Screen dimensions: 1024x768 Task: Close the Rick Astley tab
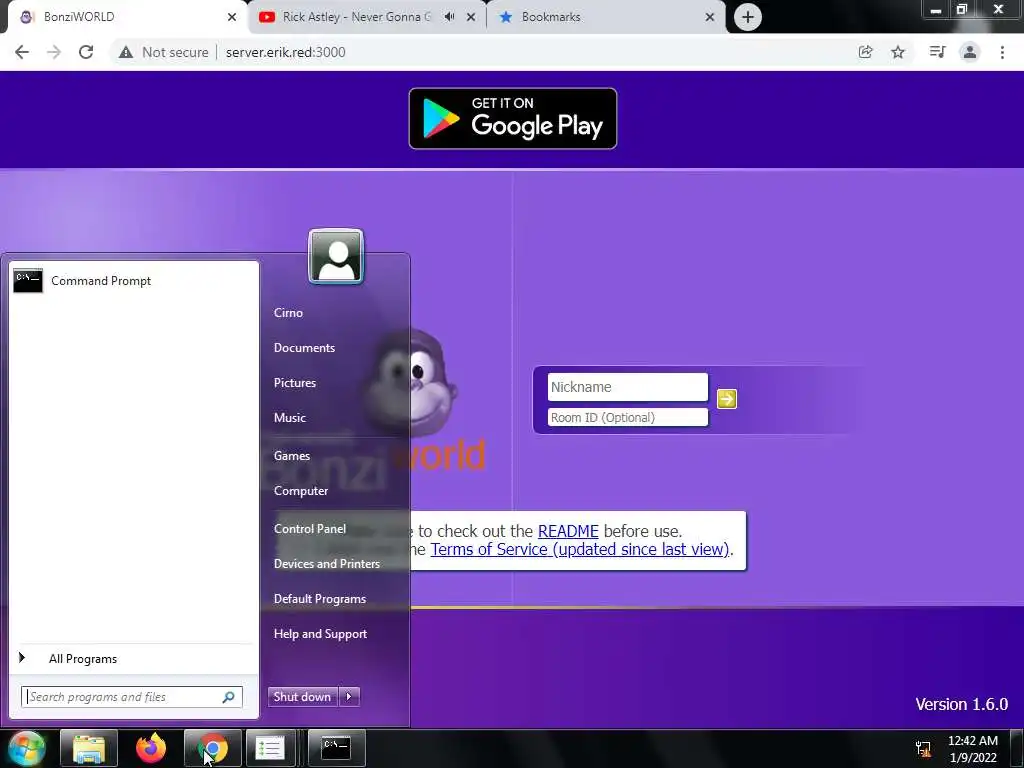tap(471, 17)
